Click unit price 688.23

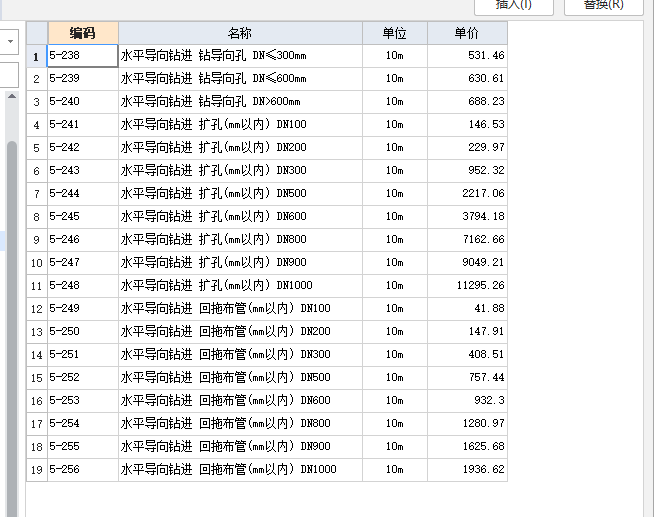coord(468,102)
